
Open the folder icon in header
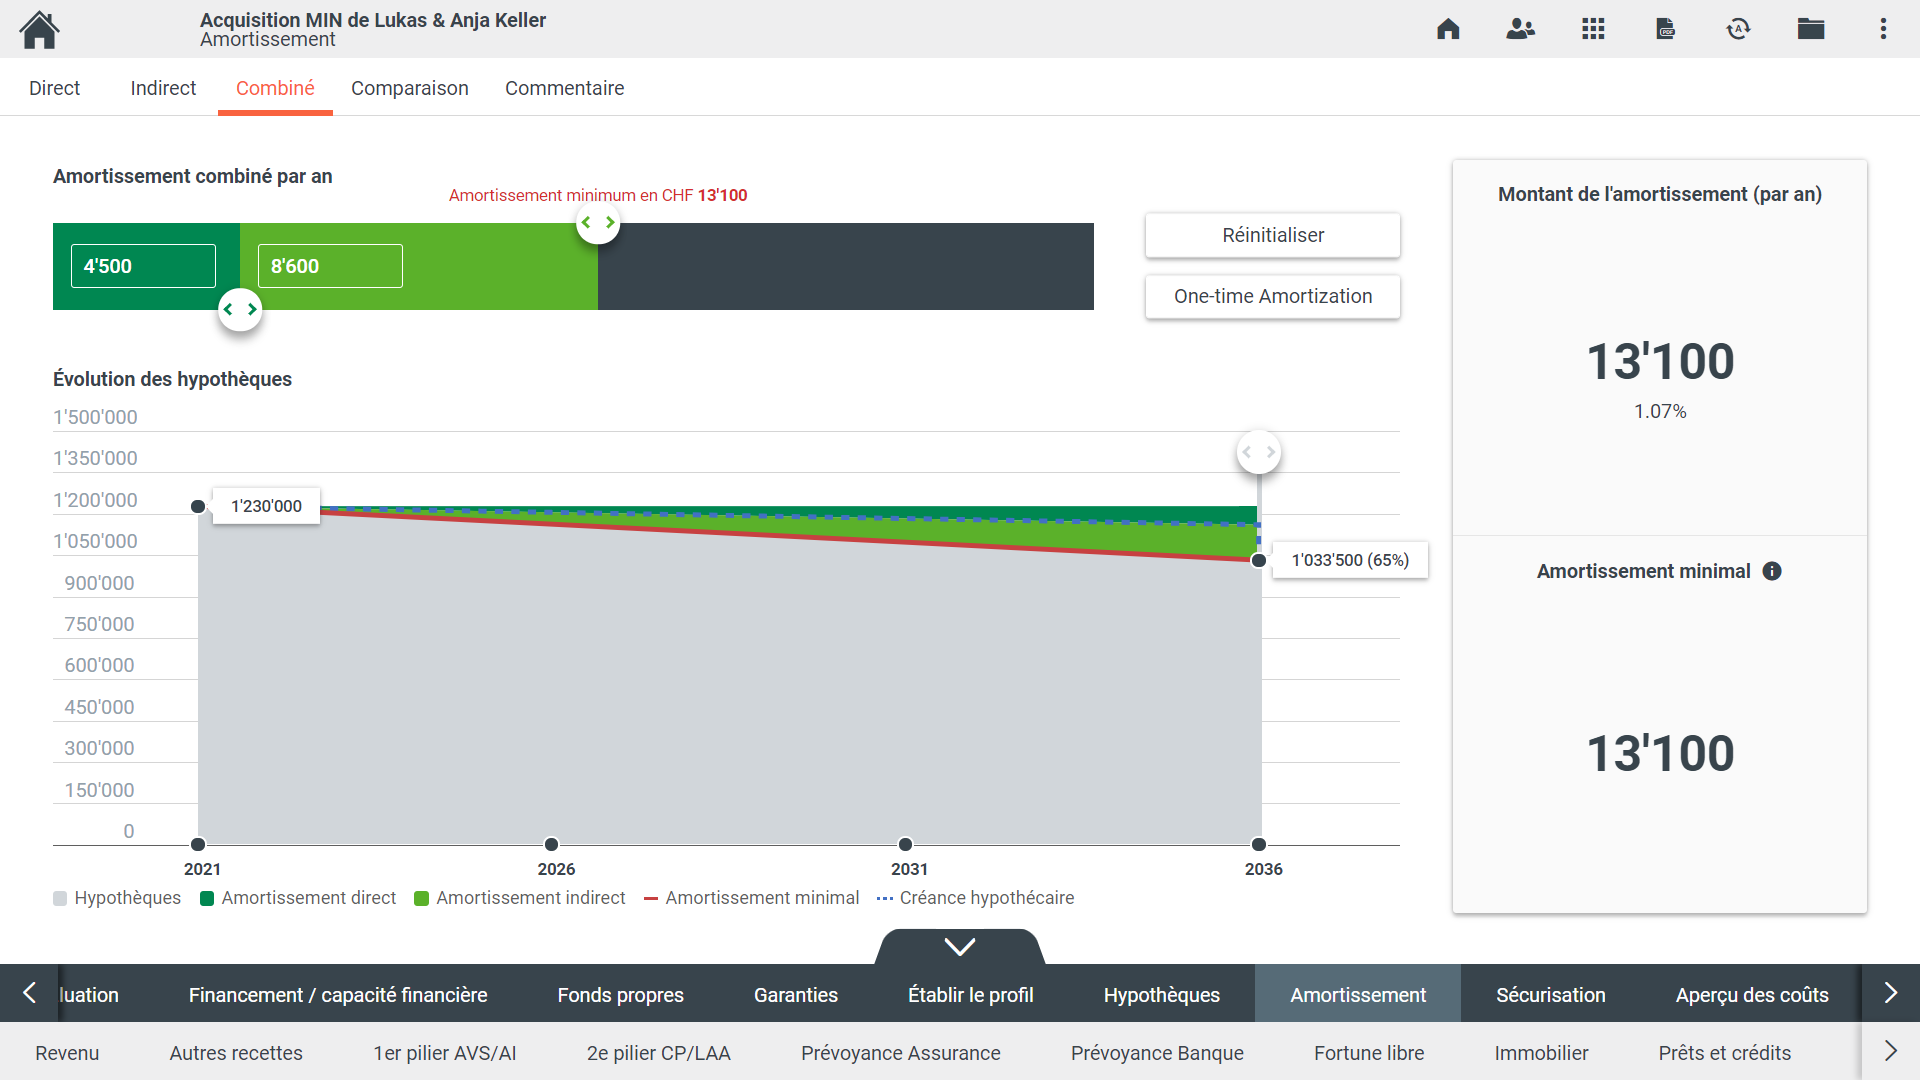(1811, 29)
